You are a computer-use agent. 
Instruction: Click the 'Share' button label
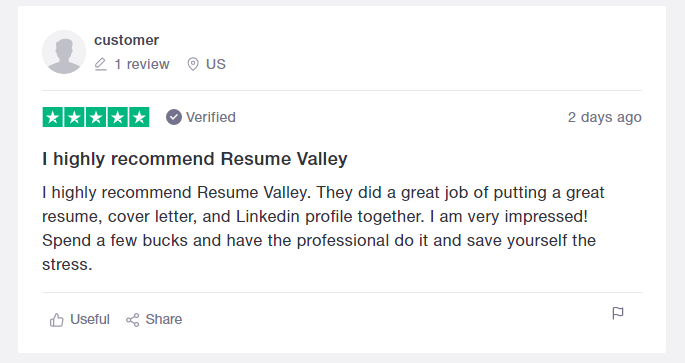[x=164, y=319]
